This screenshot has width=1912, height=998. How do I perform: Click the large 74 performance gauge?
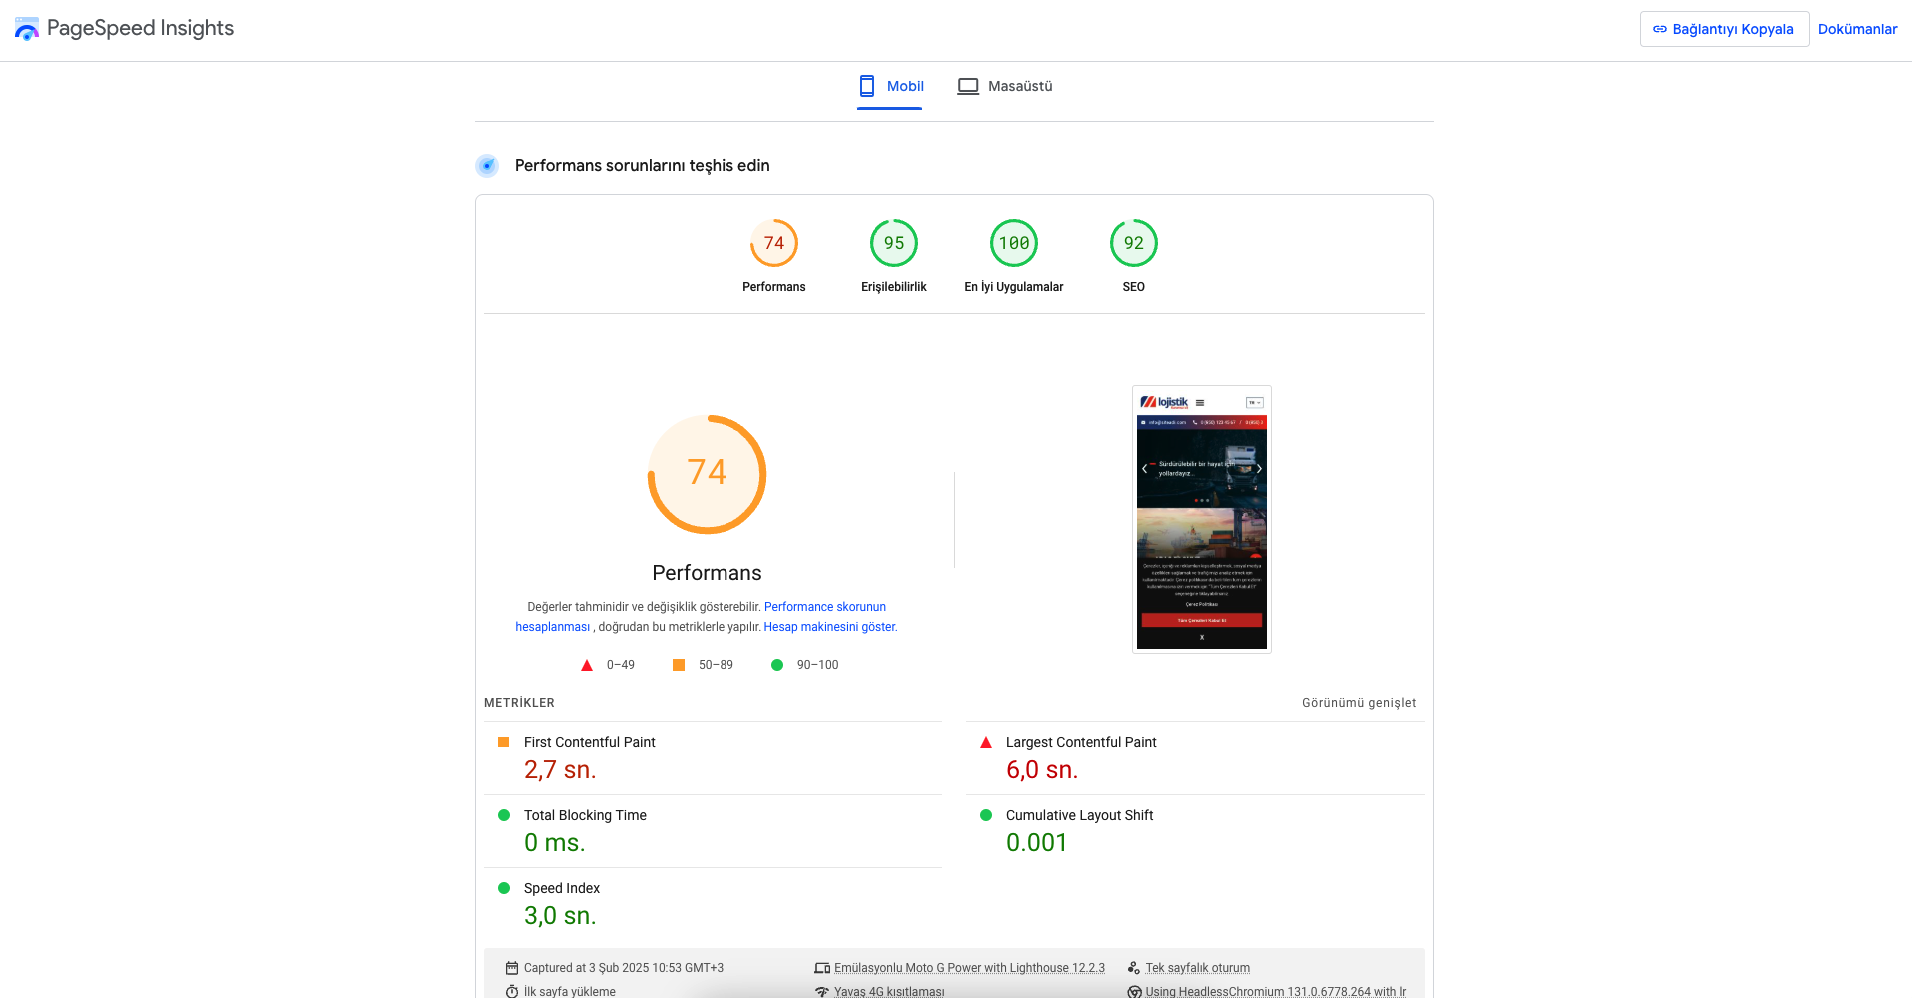(707, 474)
